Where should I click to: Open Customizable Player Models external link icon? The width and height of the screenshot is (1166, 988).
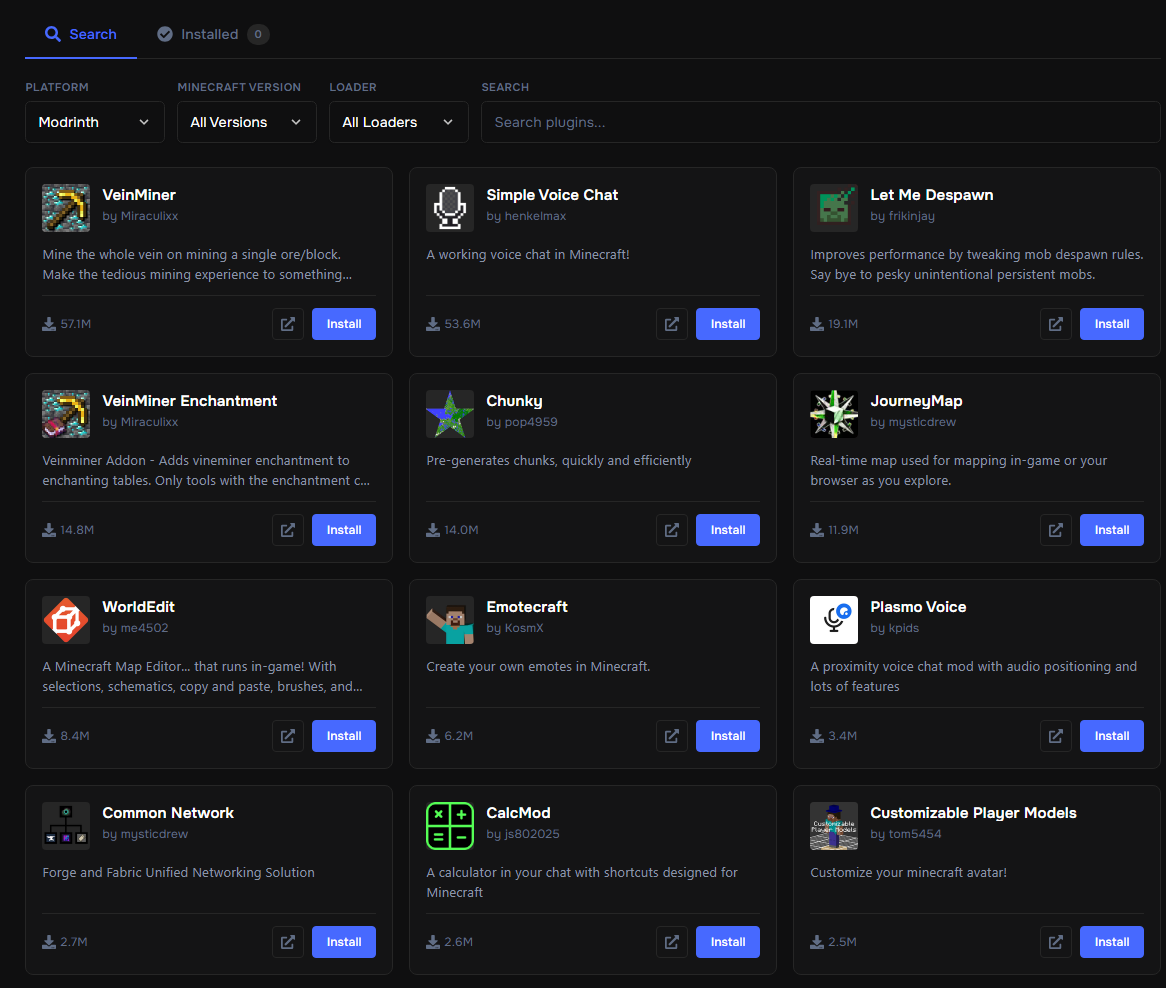1055,942
